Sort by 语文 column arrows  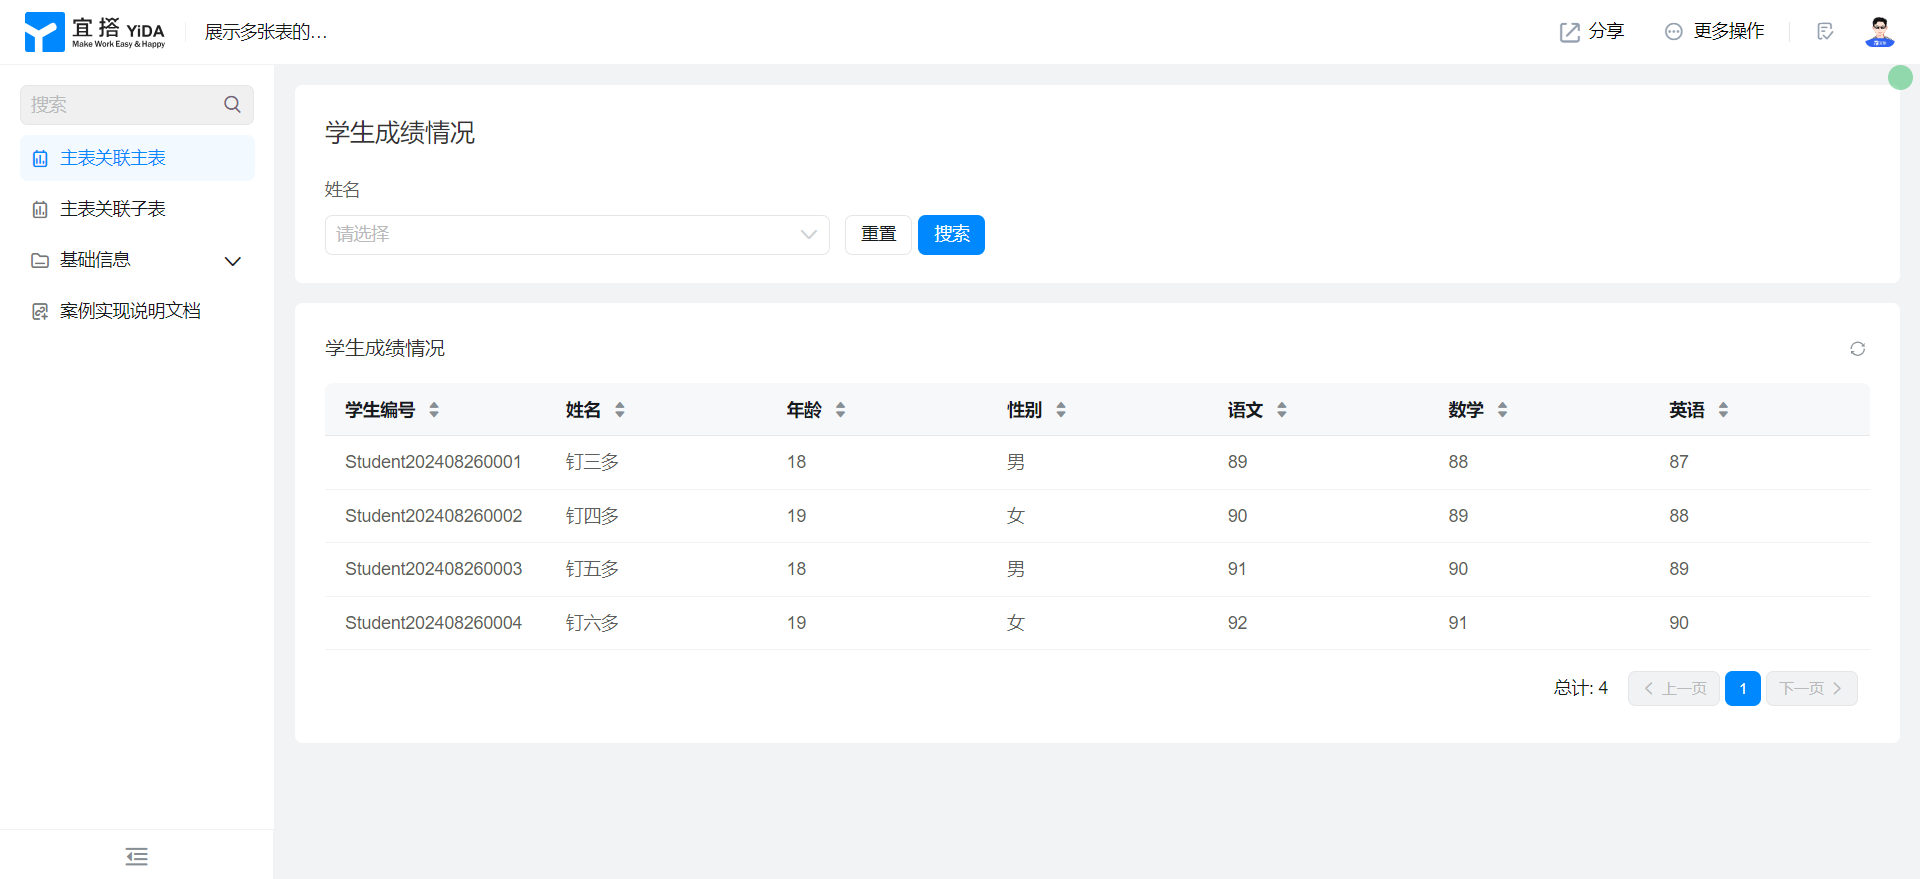[1282, 410]
